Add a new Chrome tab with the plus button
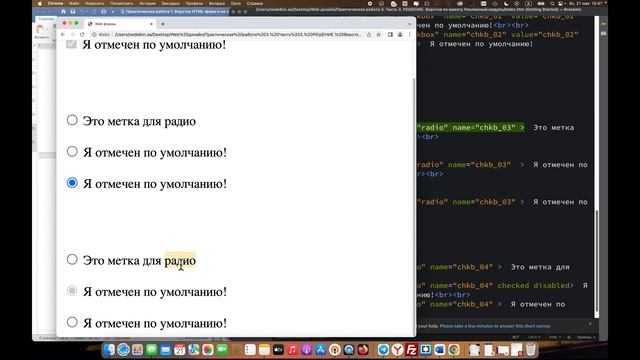Screen dimensions: 640x360 pos(162,24)
